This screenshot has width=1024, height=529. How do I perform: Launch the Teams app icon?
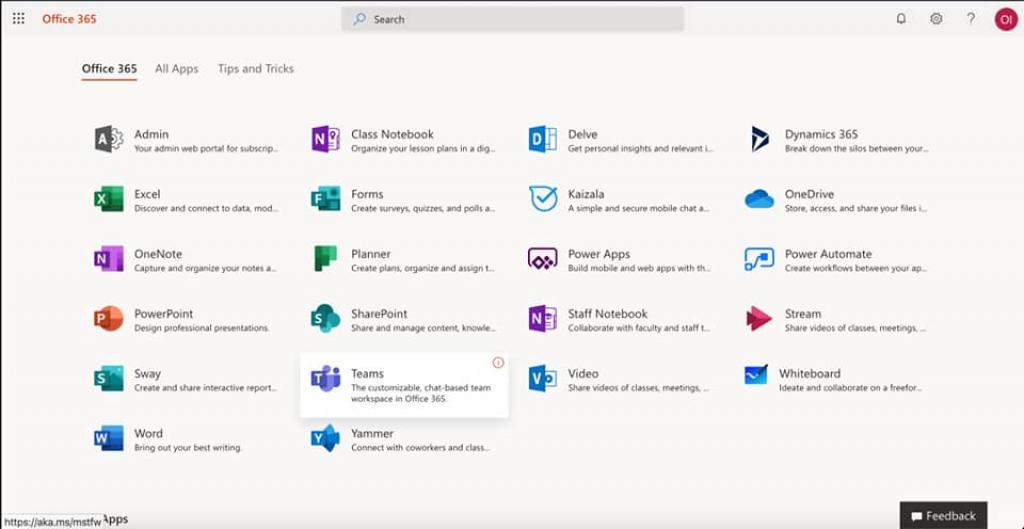coord(325,379)
